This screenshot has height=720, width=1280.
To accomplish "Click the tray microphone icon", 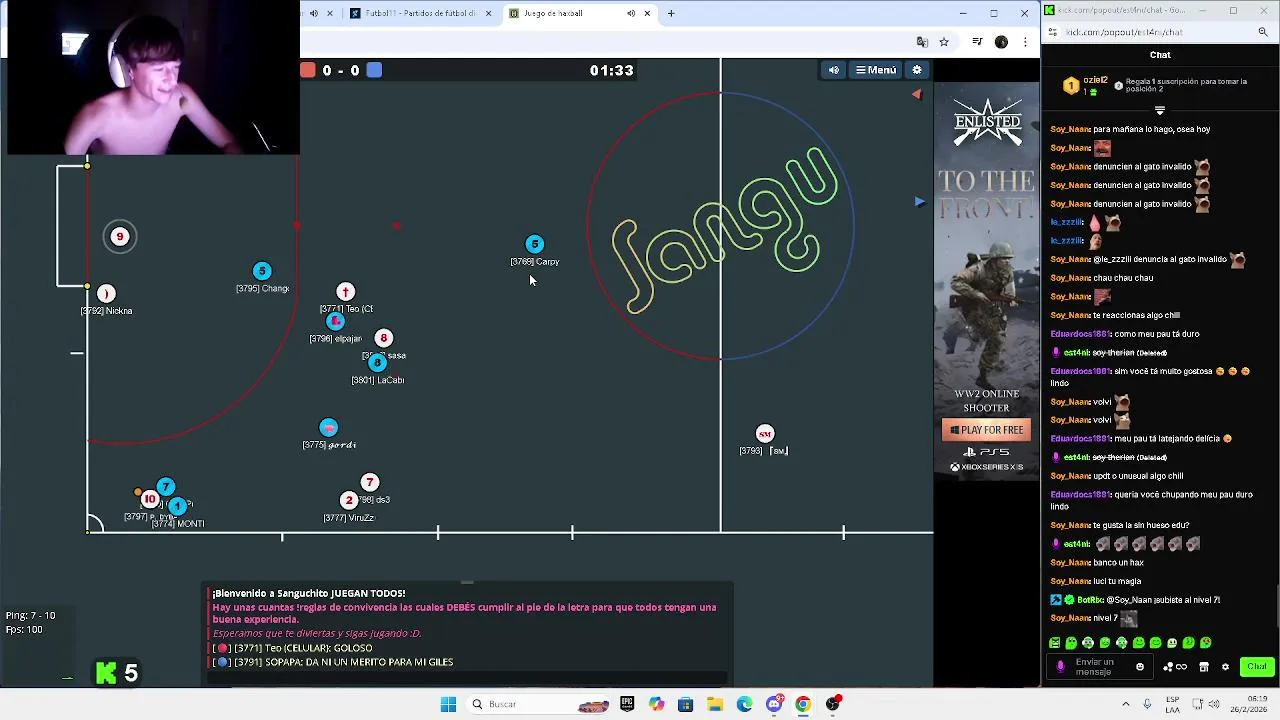I will point(1147,704).
